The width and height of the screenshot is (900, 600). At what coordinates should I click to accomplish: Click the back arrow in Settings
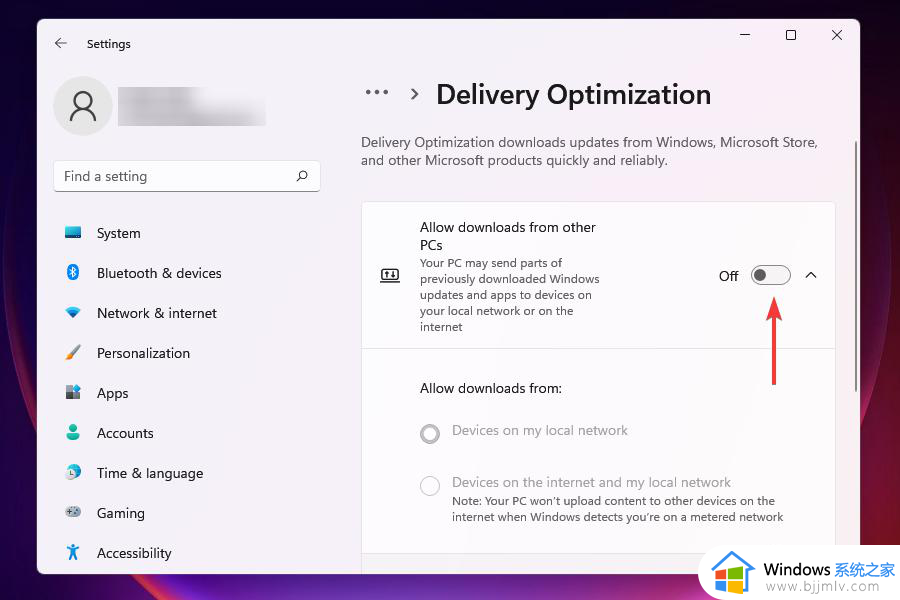pyautogui.click(x=61, y=43)
